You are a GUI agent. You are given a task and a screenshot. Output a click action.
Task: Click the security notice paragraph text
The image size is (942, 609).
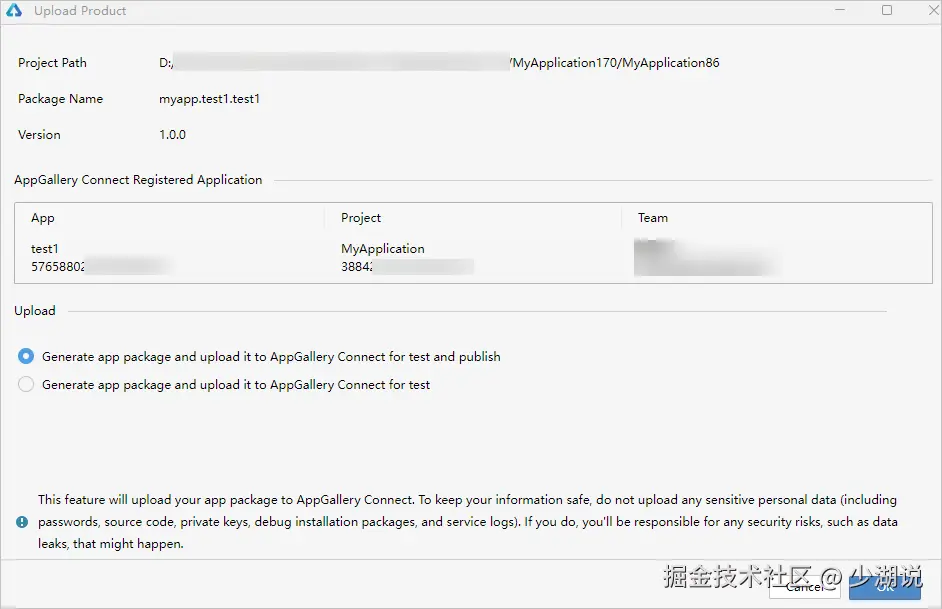coord(467,521)
